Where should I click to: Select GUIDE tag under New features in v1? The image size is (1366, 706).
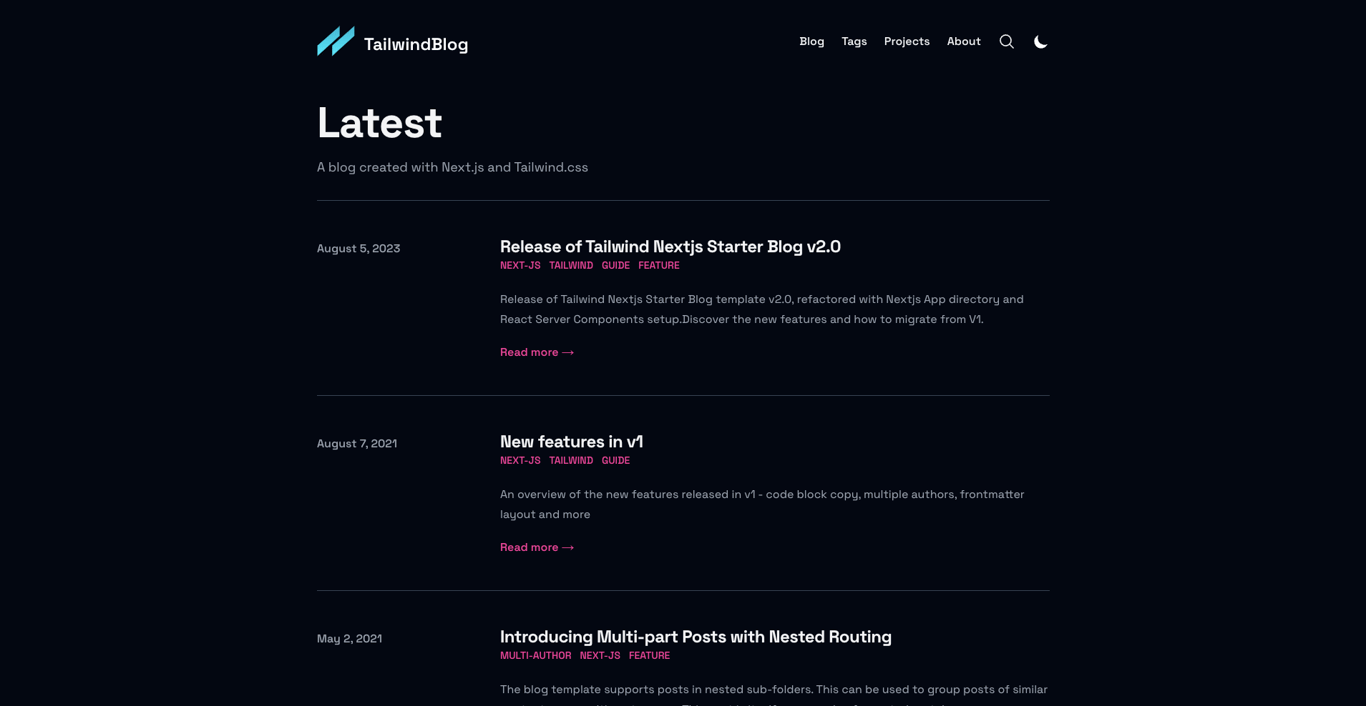616,460
